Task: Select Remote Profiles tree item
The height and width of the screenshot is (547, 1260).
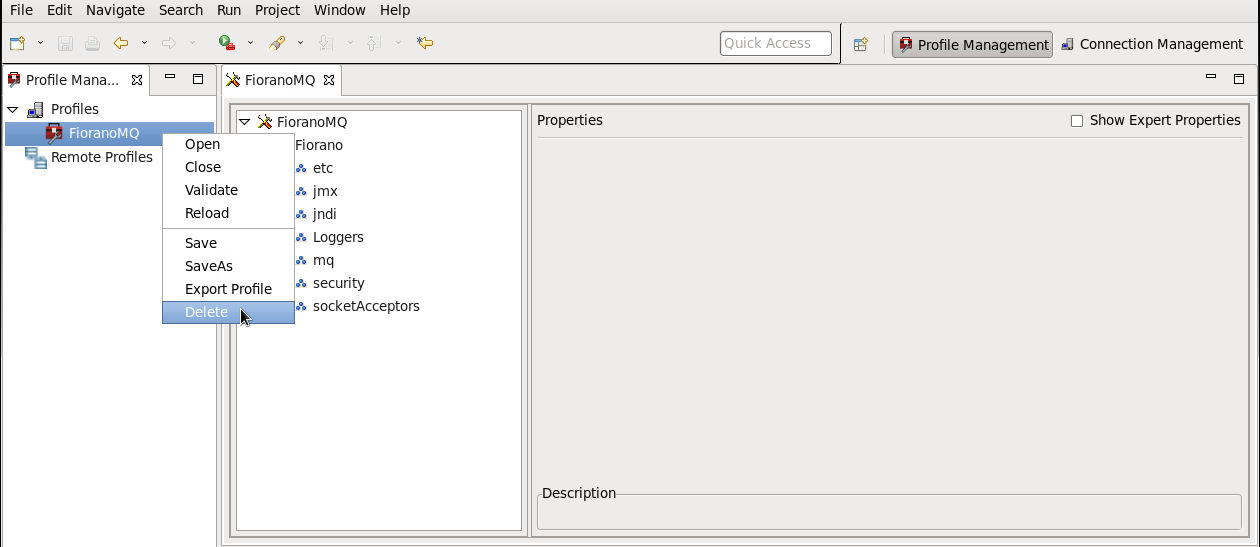Action: 102,157
